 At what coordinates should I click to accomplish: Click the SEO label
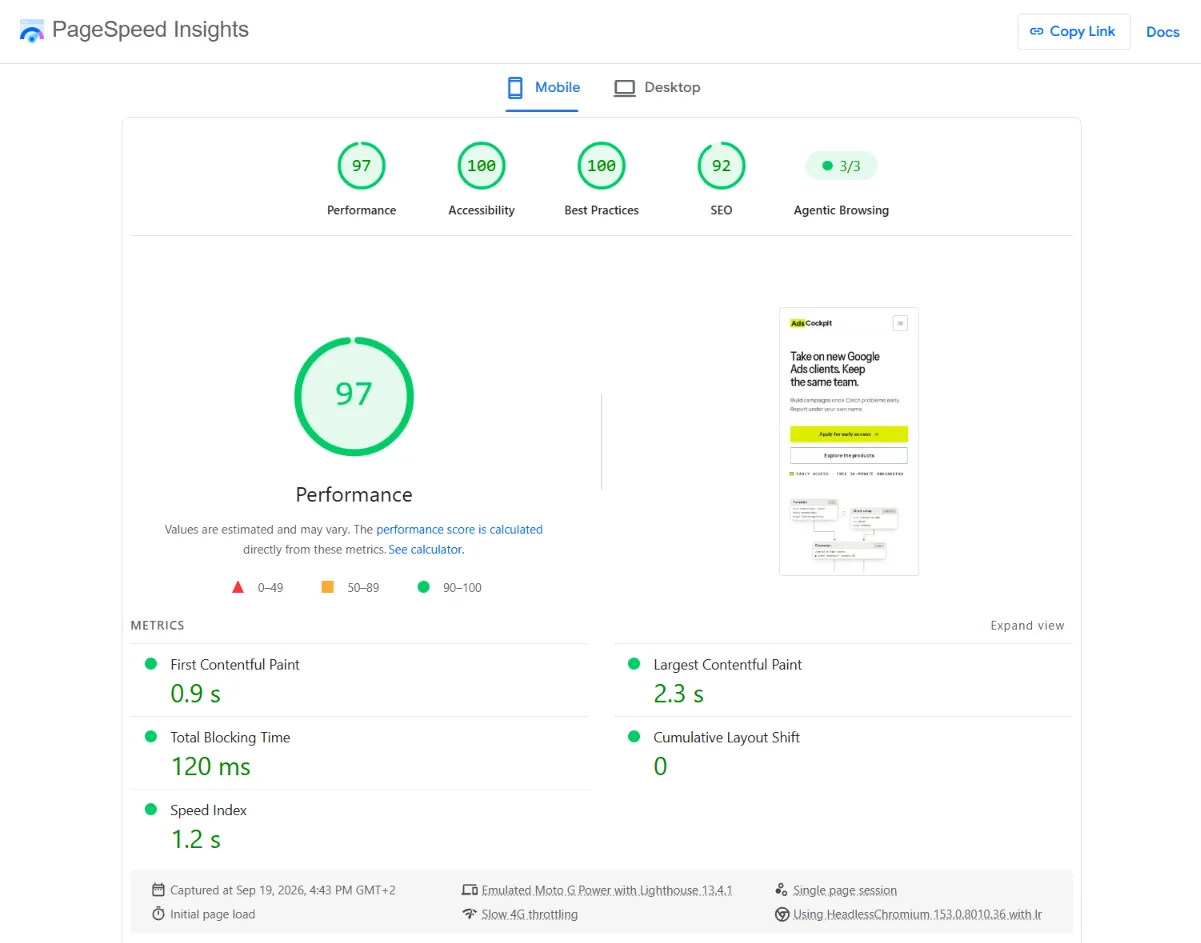tap(721, 210)
